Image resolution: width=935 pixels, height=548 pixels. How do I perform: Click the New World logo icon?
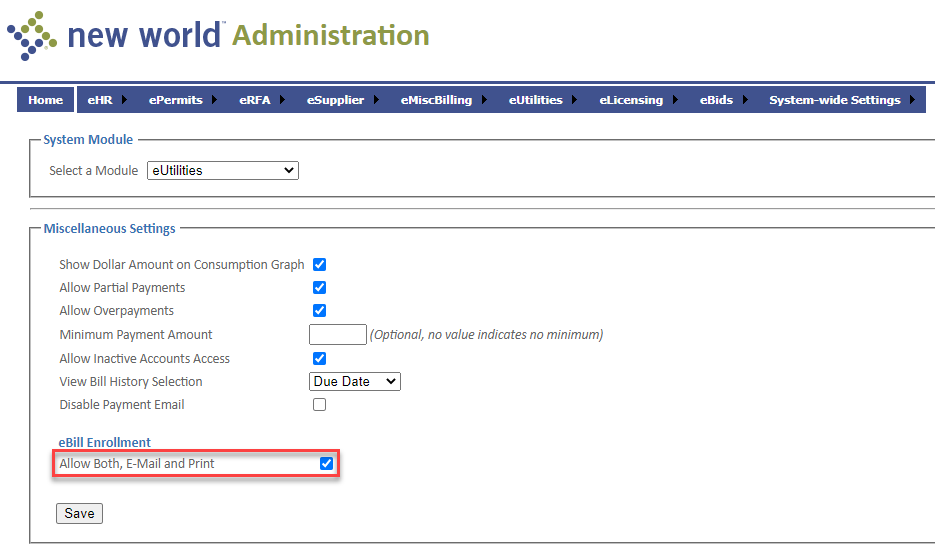click(31, 35)
